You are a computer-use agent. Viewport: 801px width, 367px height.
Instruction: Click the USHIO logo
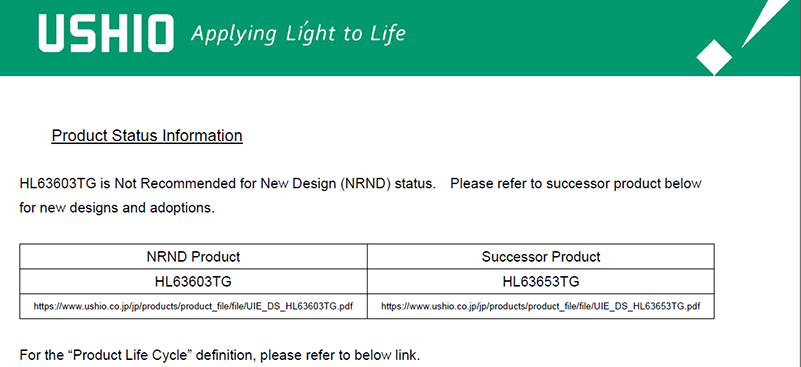tap(106, 33)
